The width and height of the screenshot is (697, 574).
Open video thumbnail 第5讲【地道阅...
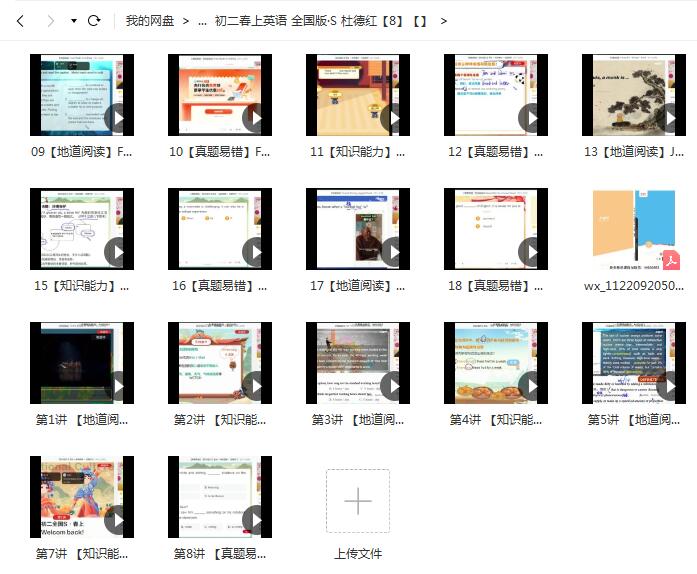[634, 363]
